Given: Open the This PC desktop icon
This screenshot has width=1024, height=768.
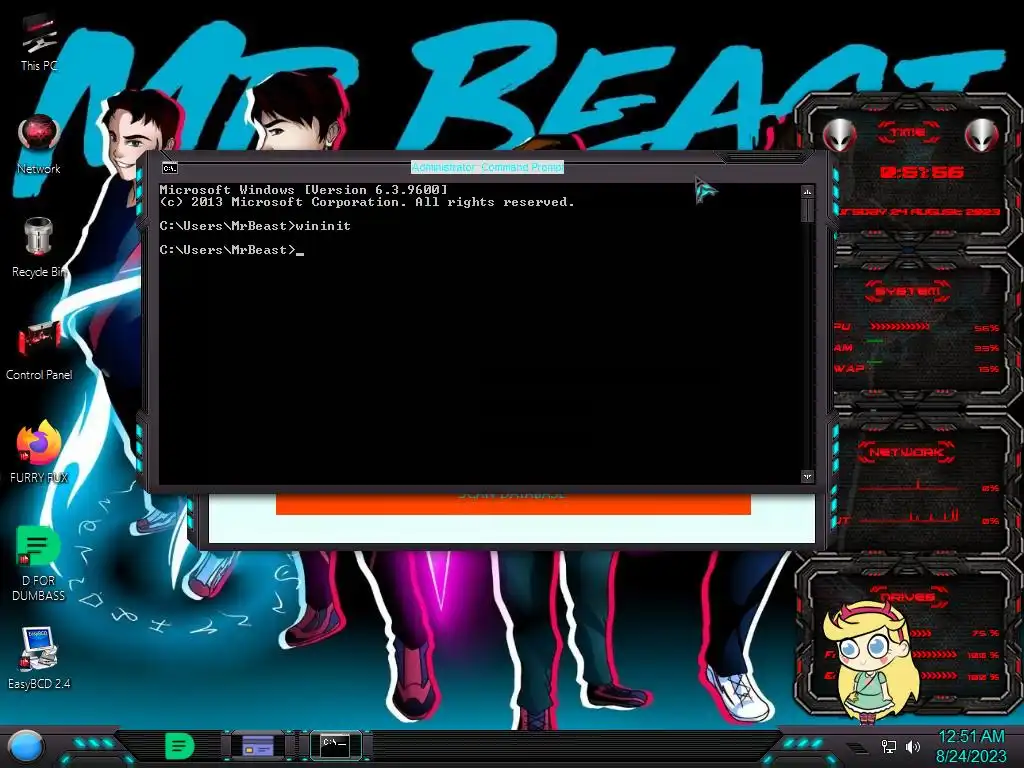Looking at the screenshot, I should (39, 42).
